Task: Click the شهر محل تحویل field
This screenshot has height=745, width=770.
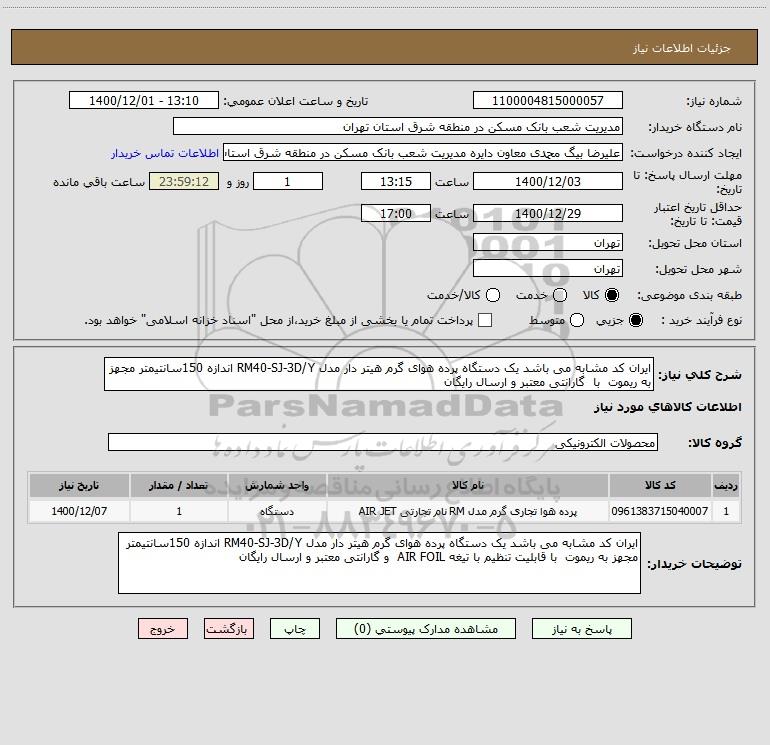Action: [x=548, y=269]
